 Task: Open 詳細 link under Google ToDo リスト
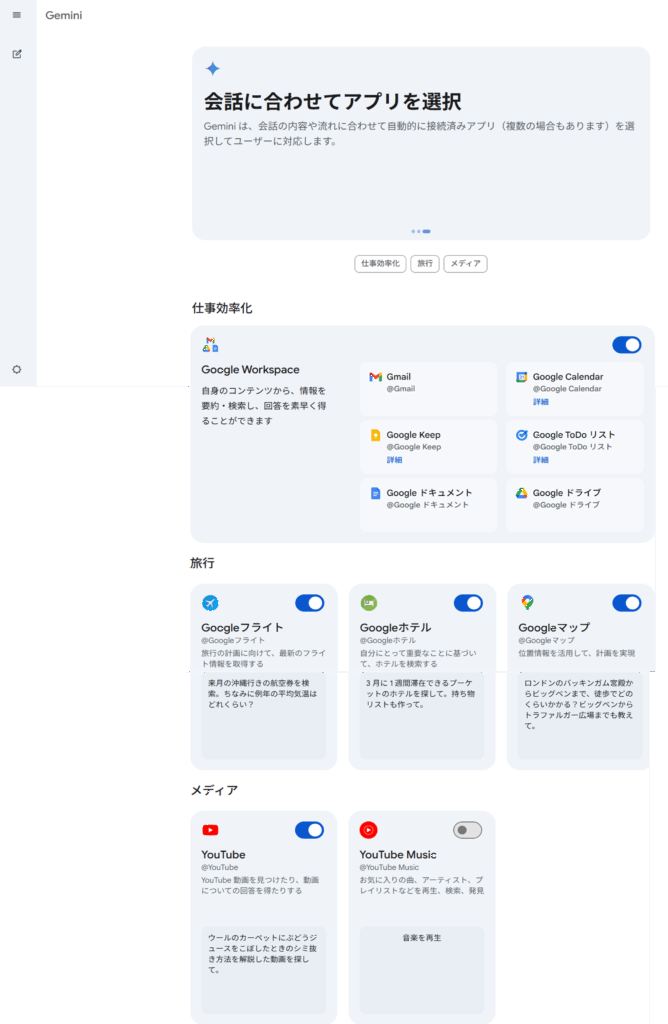(541, 460)
